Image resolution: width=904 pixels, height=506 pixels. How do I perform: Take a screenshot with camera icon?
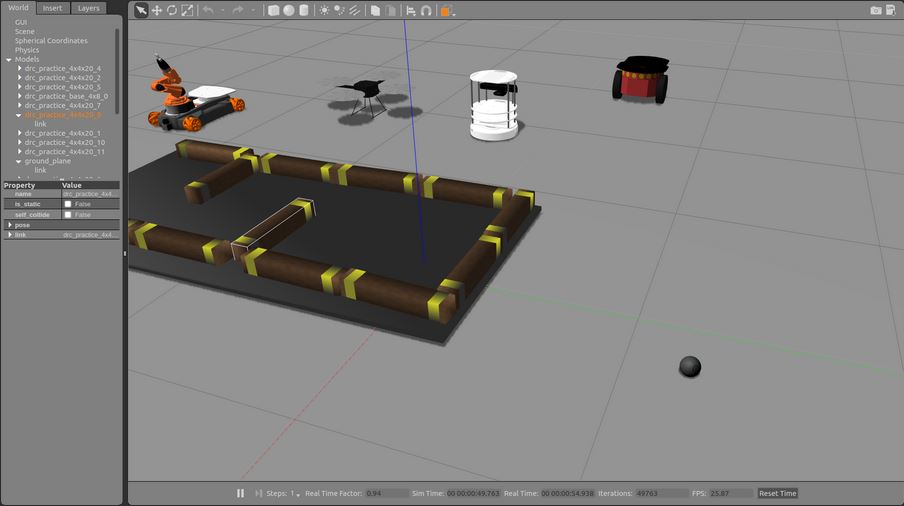(x=876, y=10)
